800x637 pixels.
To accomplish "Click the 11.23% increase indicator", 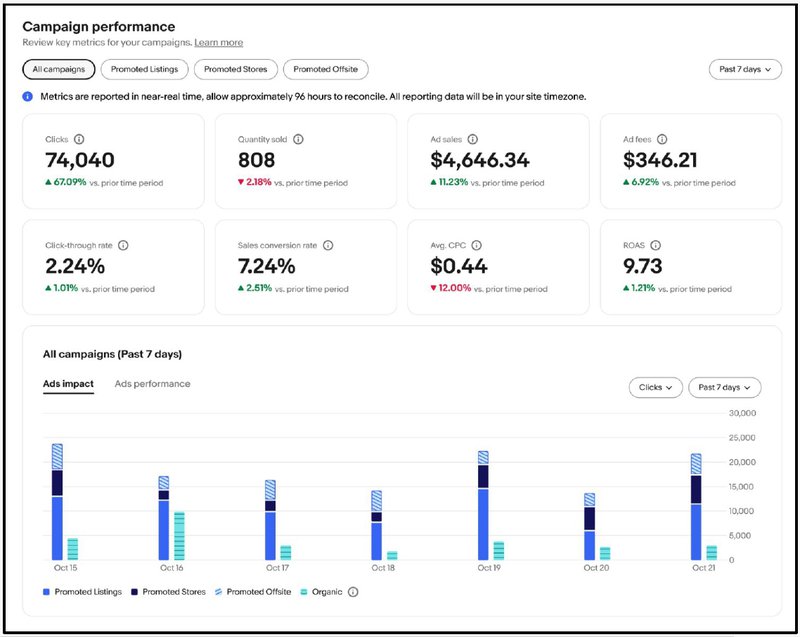I will pos(449,182).
